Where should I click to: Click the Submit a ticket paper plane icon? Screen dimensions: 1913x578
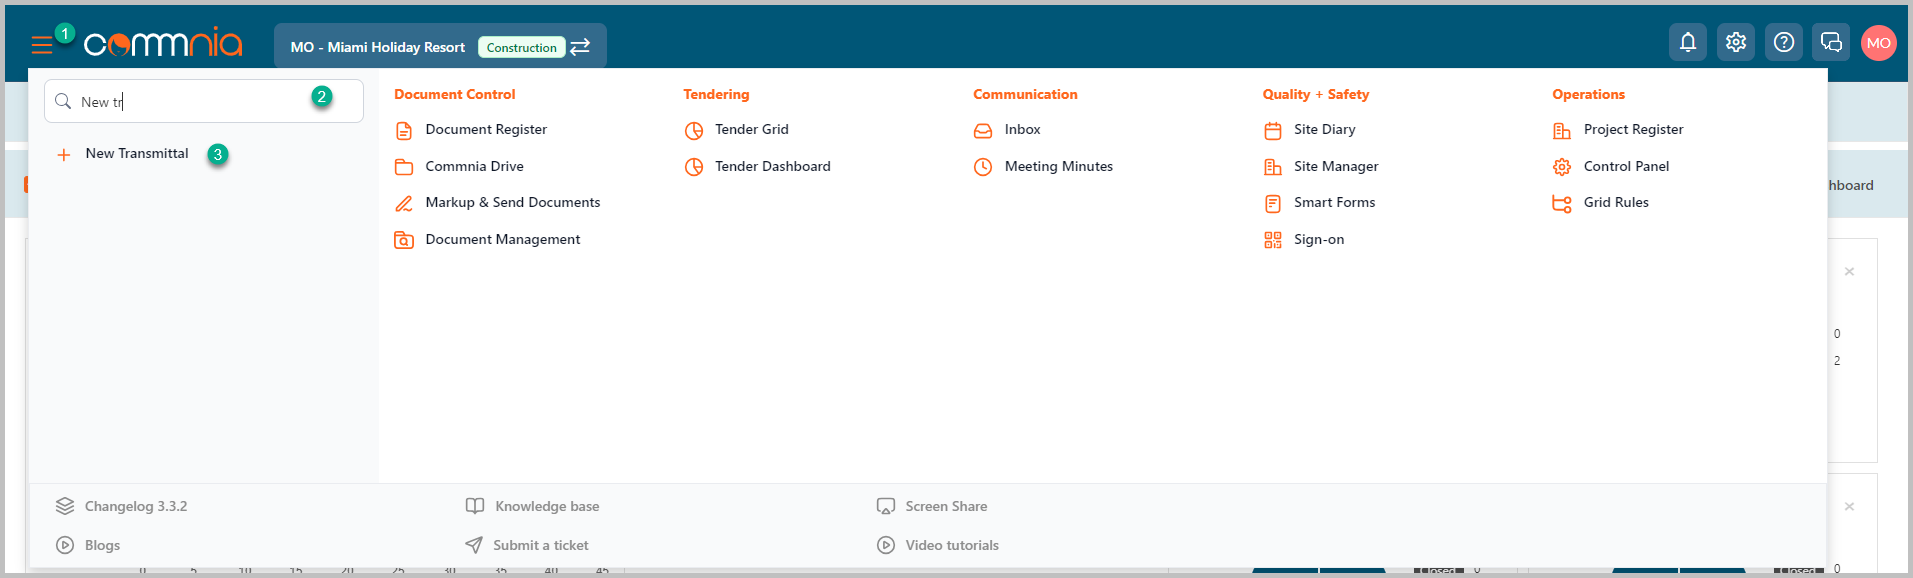point(474,545)
